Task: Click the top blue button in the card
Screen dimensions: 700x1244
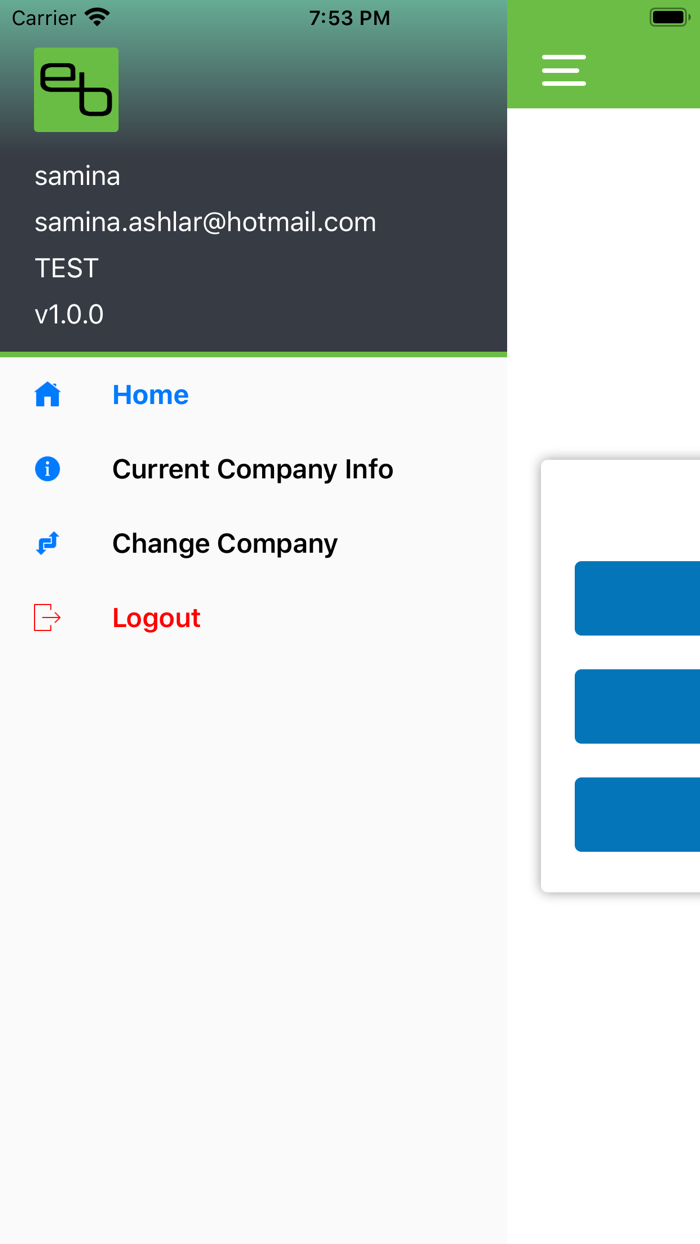Action: [637, 598]
